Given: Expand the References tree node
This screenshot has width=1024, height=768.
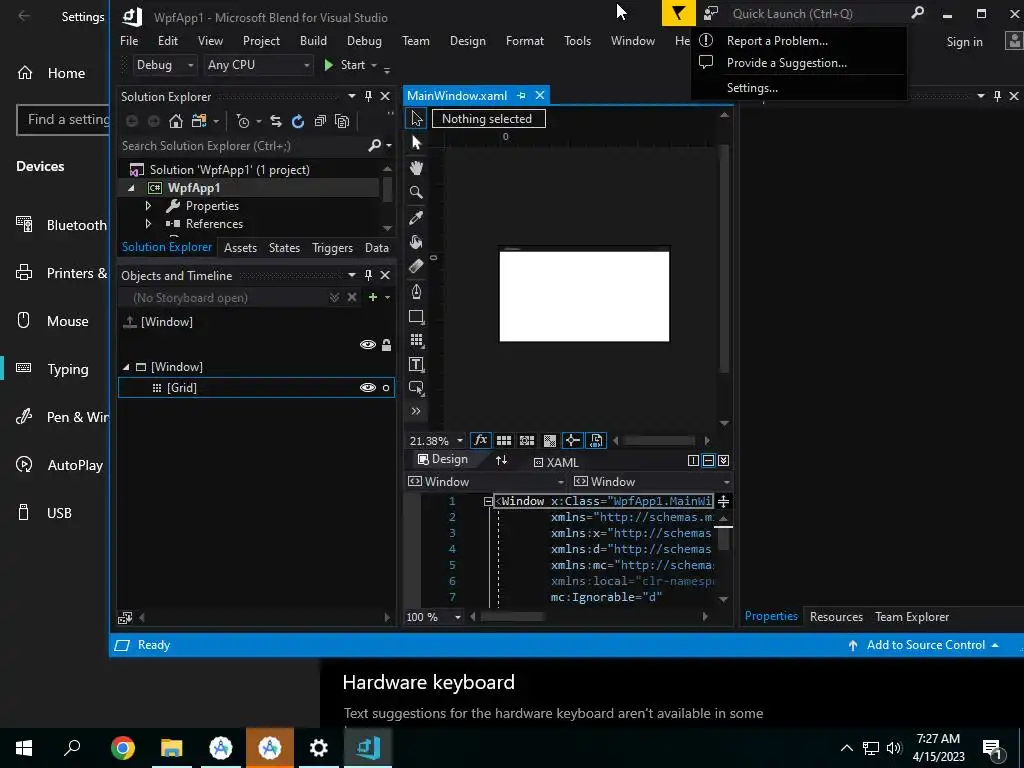Looking at the screenshot, I should pos(148,224).
